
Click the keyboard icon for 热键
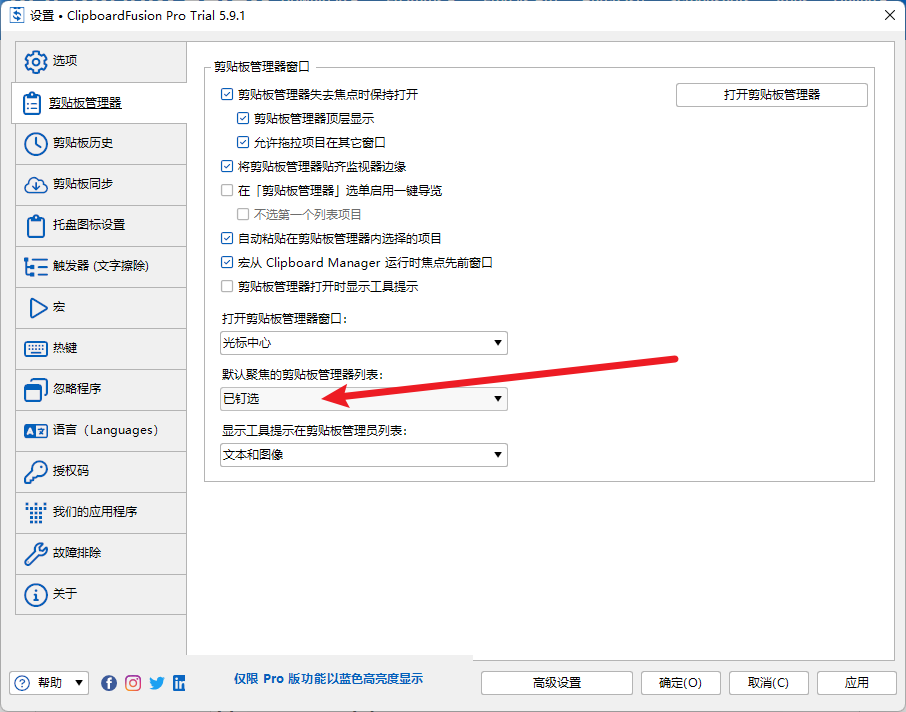[x=36, y=349]
